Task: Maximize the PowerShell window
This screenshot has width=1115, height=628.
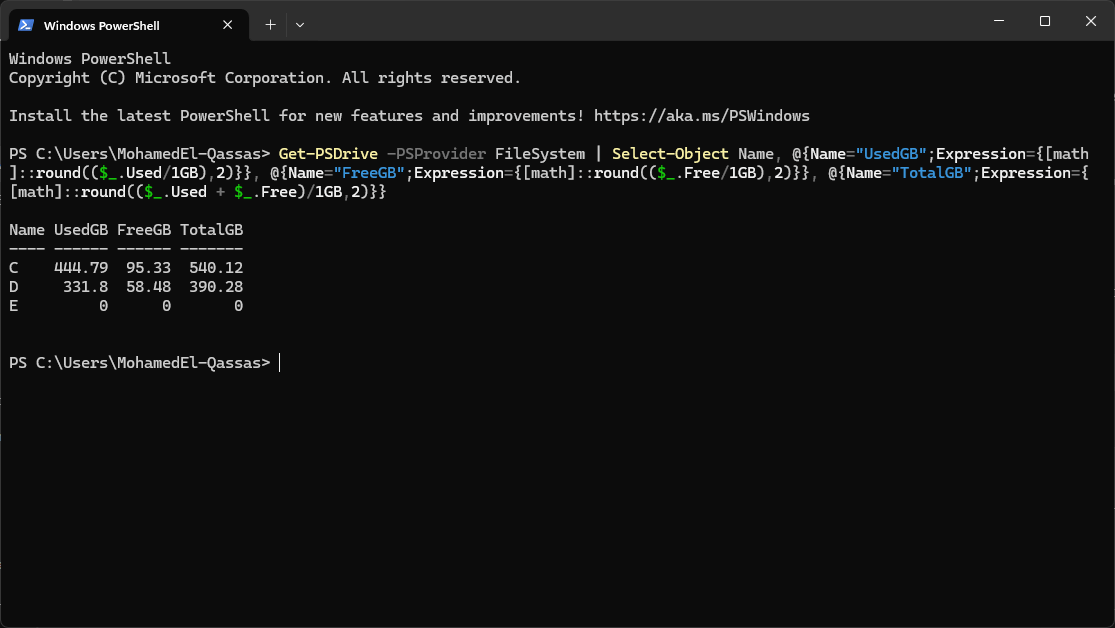Action: (x=1045, y=21)
